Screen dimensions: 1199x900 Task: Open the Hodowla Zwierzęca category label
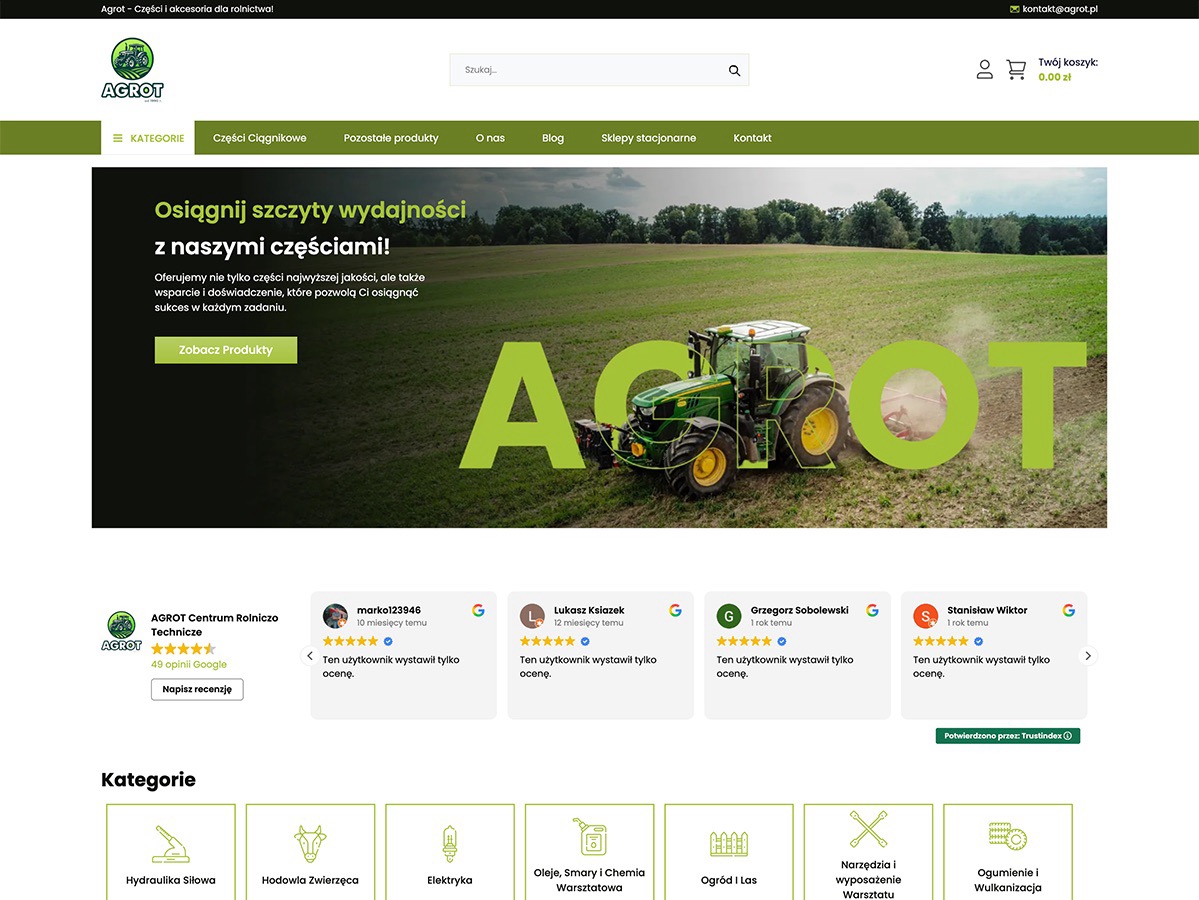coord(310,880)
